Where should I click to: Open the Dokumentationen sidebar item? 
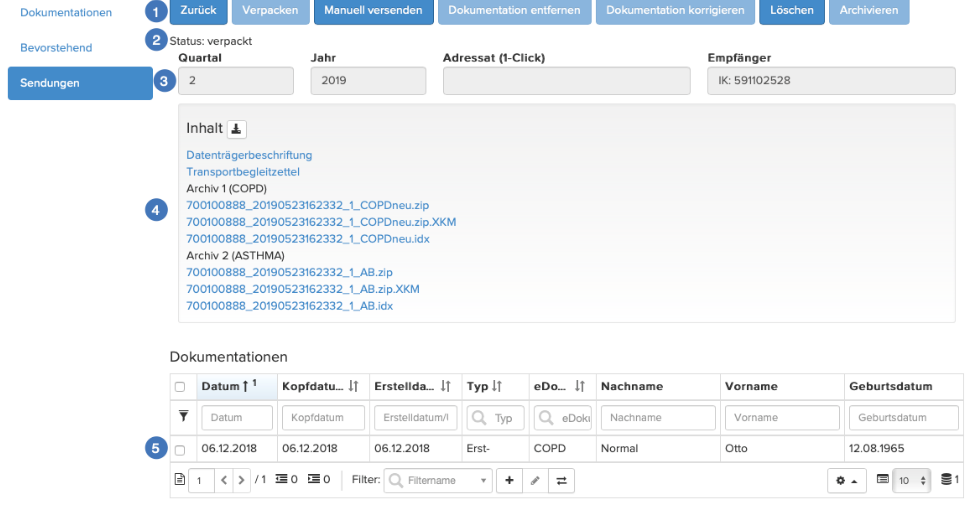click(x=66, y=12)
